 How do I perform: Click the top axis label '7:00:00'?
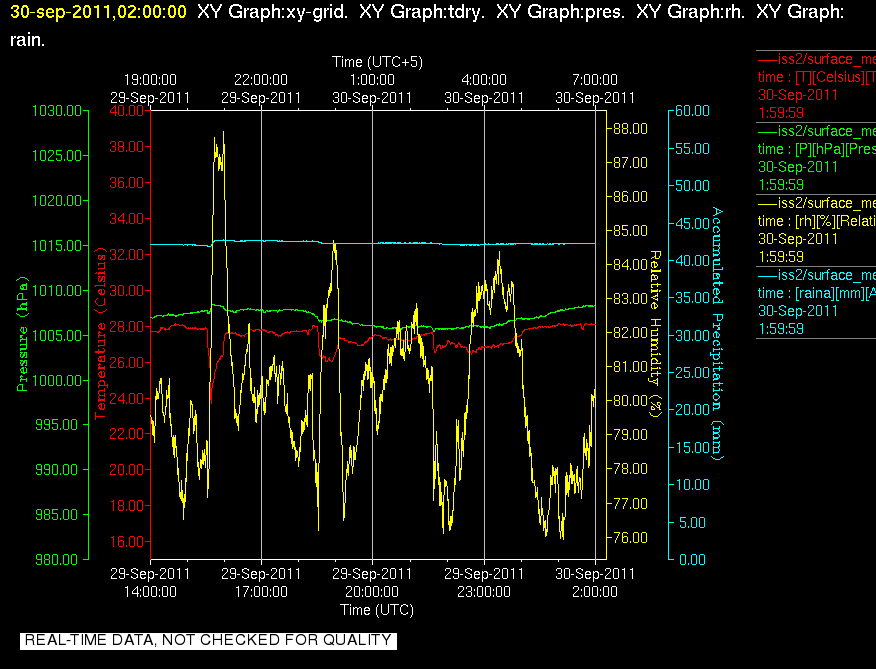[x=595, y=80]
